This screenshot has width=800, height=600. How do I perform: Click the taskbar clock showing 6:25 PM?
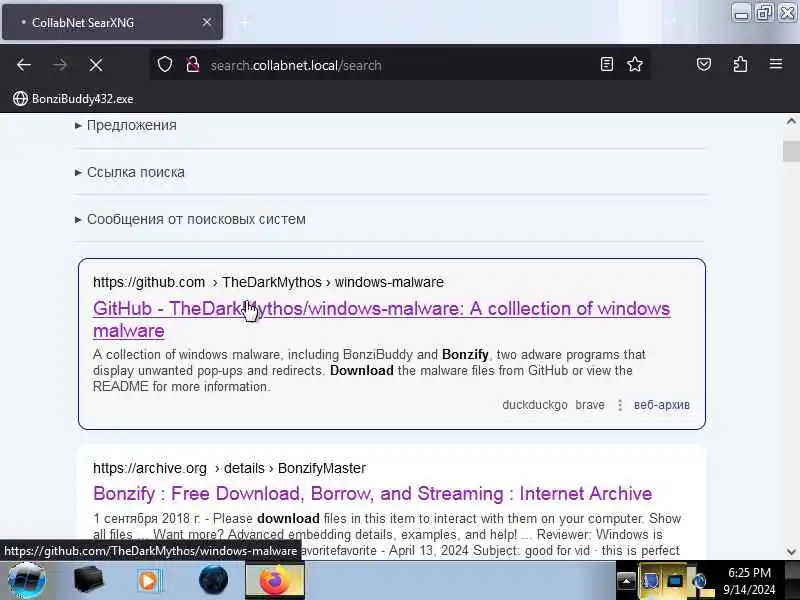pyautogui.click(x=749, y=581)
